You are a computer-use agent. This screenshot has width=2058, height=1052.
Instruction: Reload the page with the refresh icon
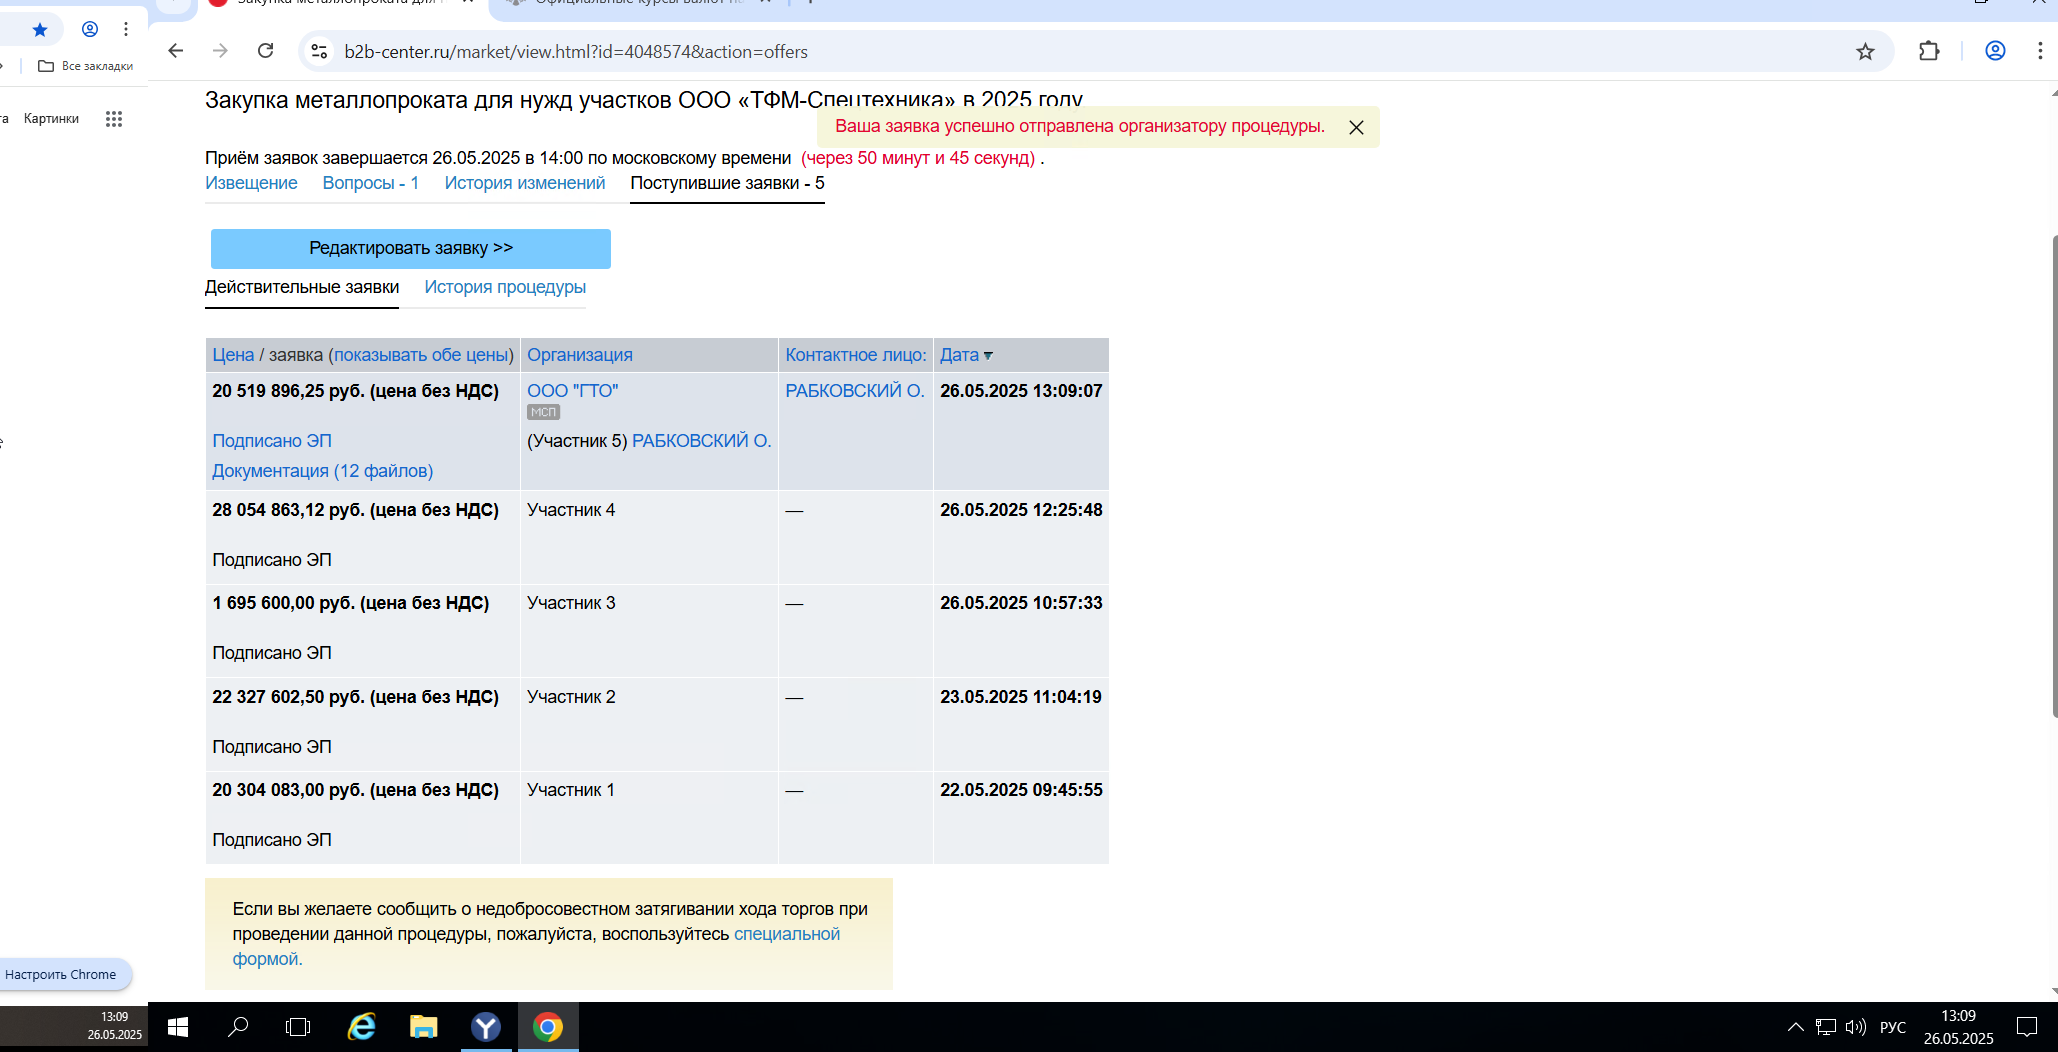tap(266, 51)
